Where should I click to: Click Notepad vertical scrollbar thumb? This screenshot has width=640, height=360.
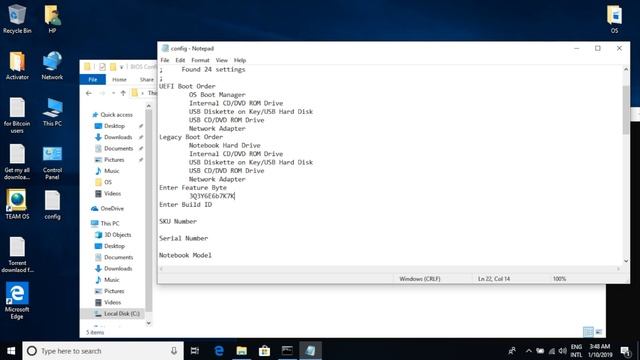pos(625,109)
